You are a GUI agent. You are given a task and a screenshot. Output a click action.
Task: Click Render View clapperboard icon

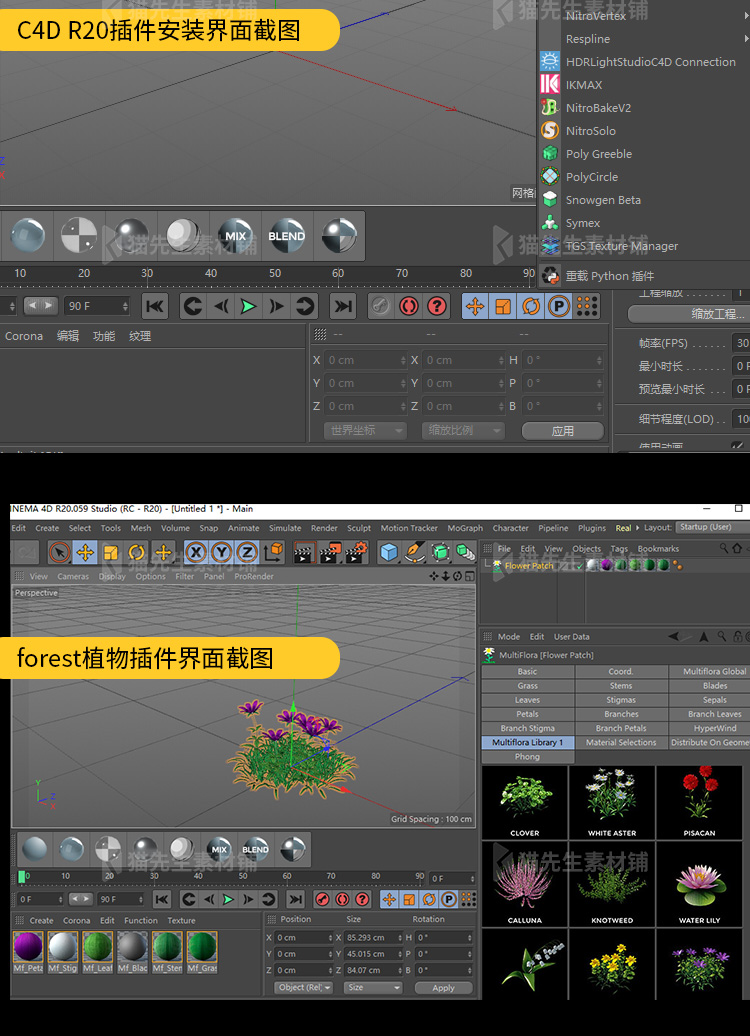(x=303, y=552)
